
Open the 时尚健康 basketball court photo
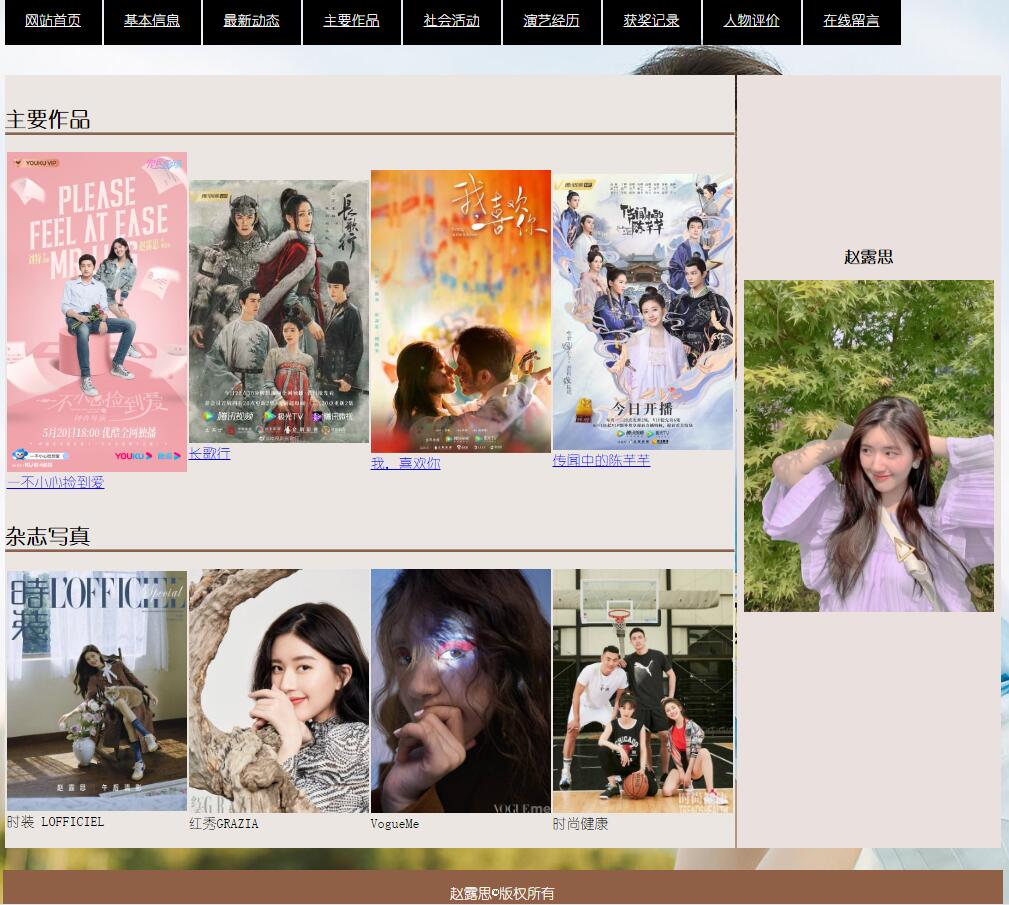pos(643,691)
